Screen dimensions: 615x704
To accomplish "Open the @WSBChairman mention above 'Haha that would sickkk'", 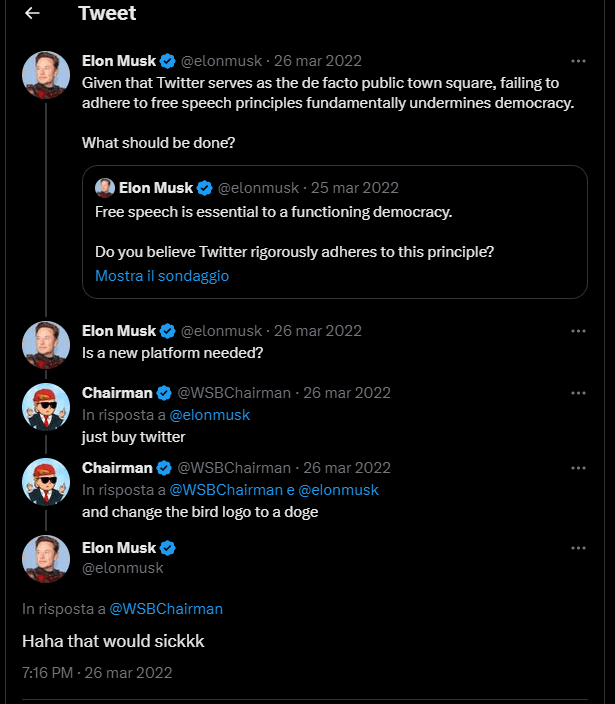I will (166, 608).
